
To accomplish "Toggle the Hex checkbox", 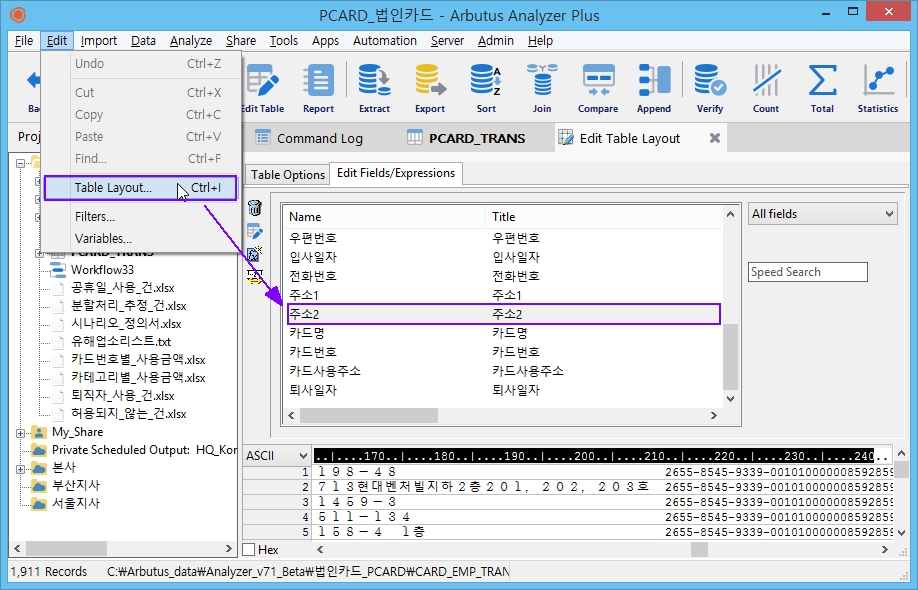I will click(249, 549).
